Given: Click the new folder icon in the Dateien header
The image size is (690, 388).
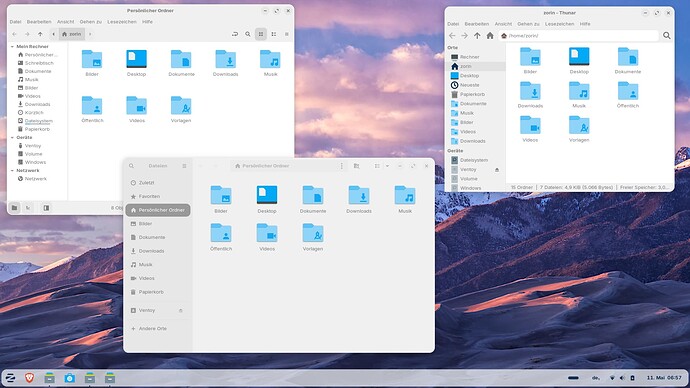Looking at the screenshot, I should 356,166.
